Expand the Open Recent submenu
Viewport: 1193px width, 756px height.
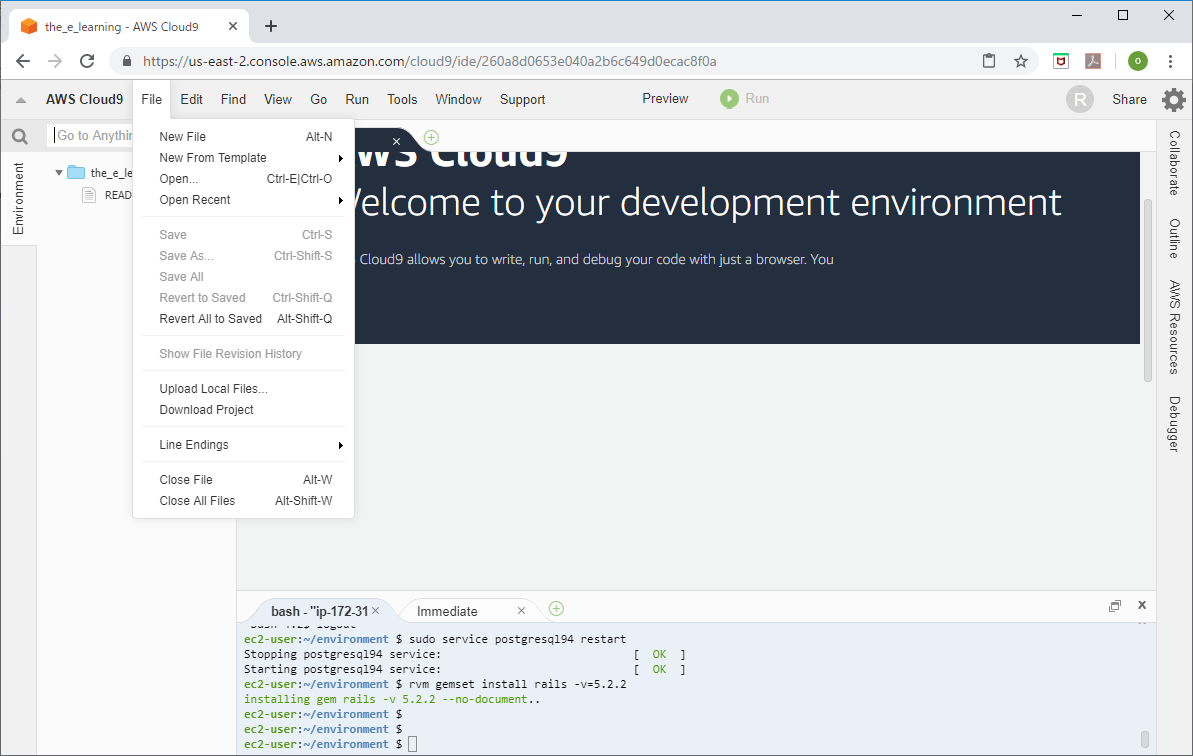coord(341,200)
